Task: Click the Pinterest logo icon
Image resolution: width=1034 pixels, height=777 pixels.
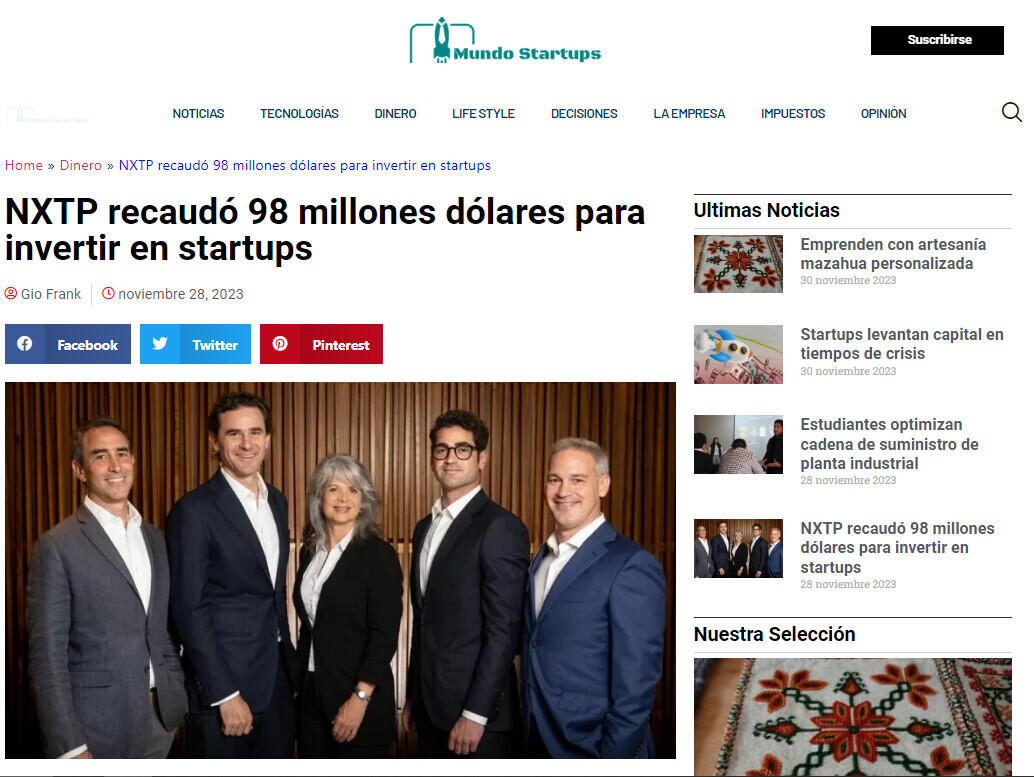Action: pyautogui.click(x=280, y=344)
